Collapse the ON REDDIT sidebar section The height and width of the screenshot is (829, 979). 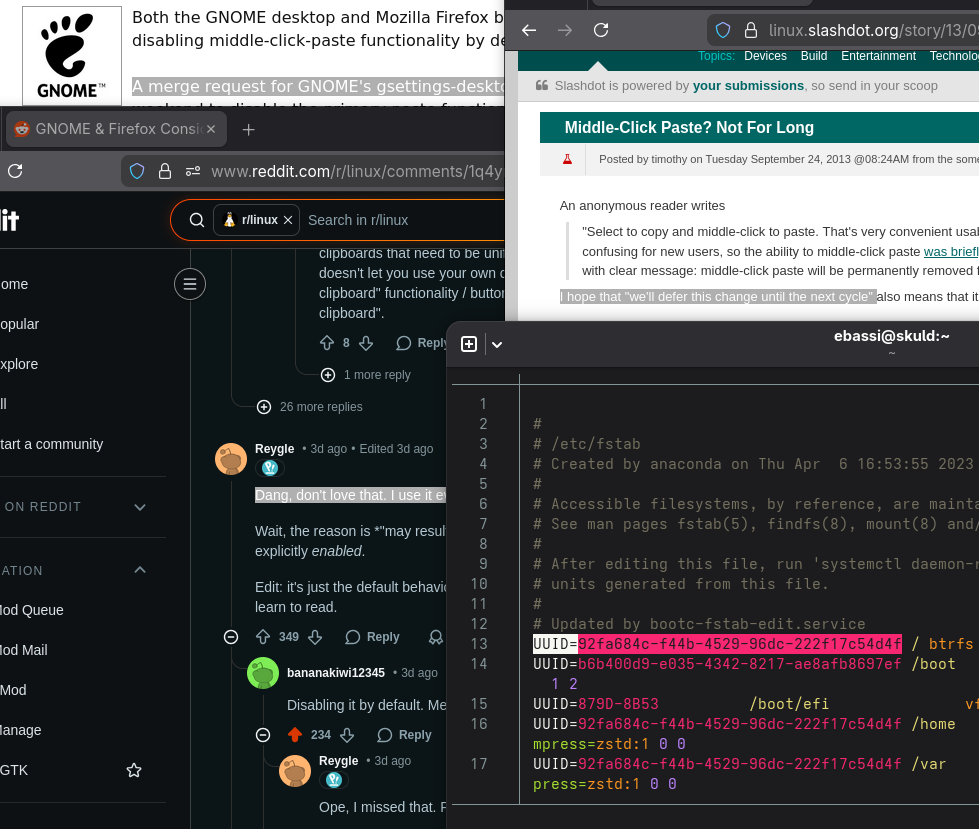140,507
